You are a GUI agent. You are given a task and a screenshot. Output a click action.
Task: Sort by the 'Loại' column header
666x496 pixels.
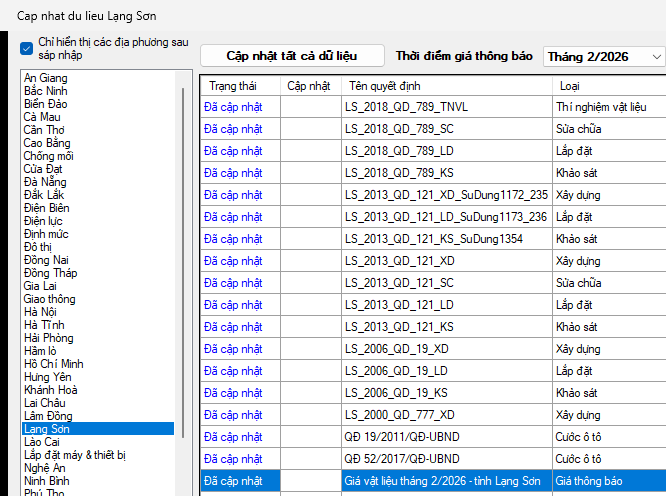pos(568,86)
